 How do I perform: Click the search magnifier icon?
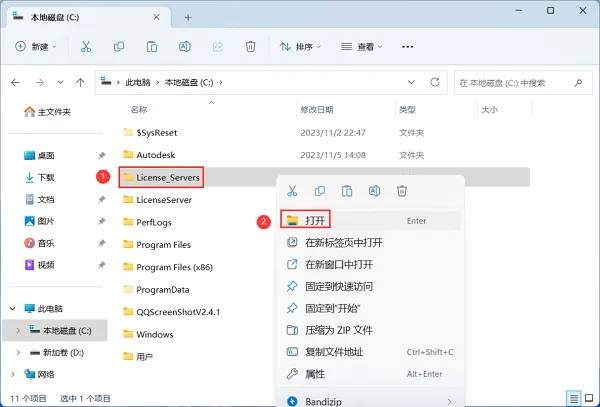(x=578, y=82)
